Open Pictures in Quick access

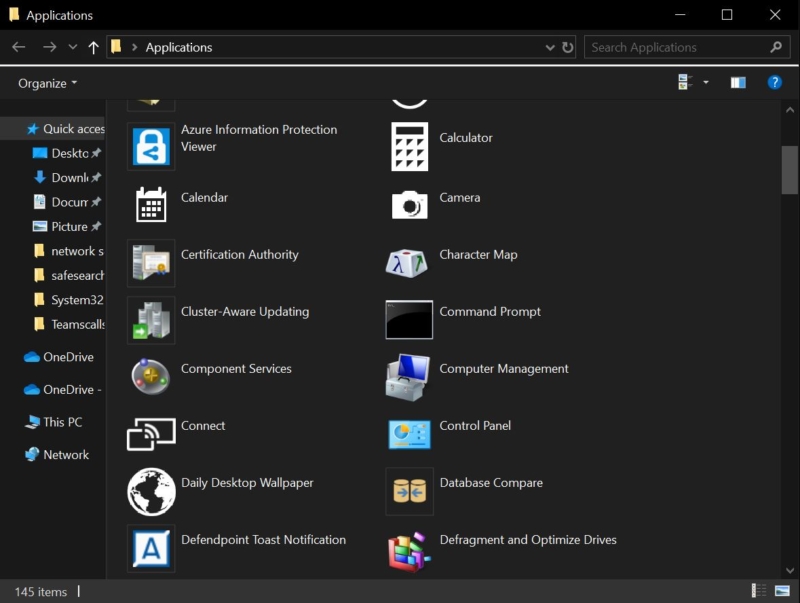click(x=66, y=227)
